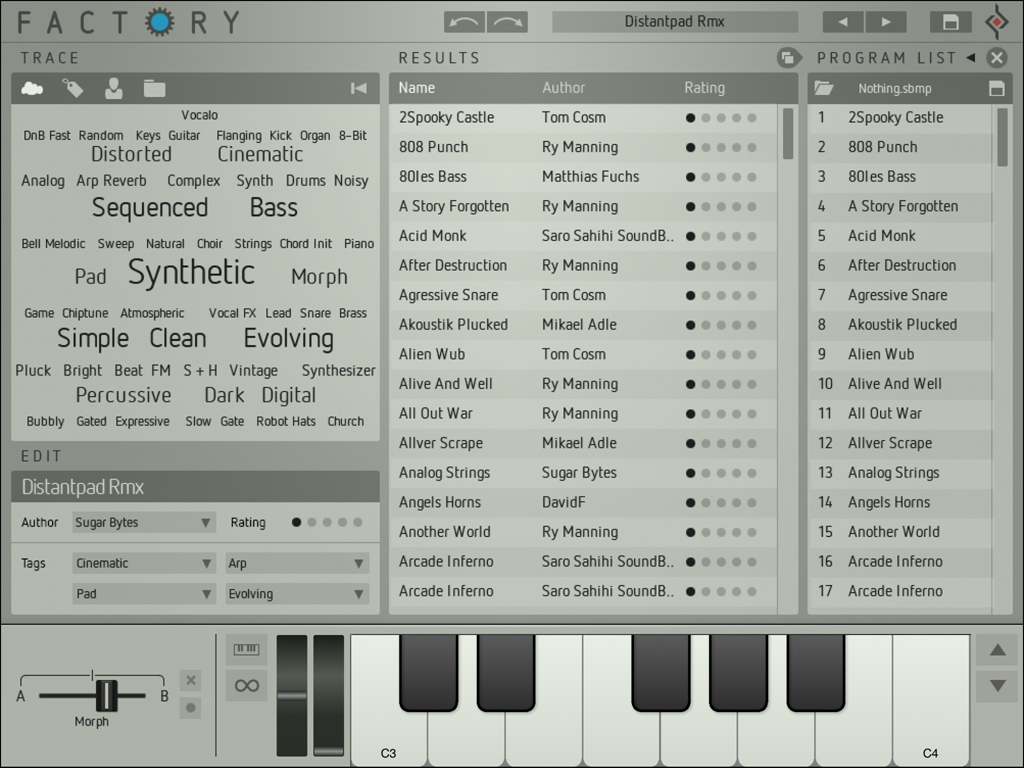The image size is (1024, 768).
Task: Toggle the mini keyboard icon button
Action: 246,649
